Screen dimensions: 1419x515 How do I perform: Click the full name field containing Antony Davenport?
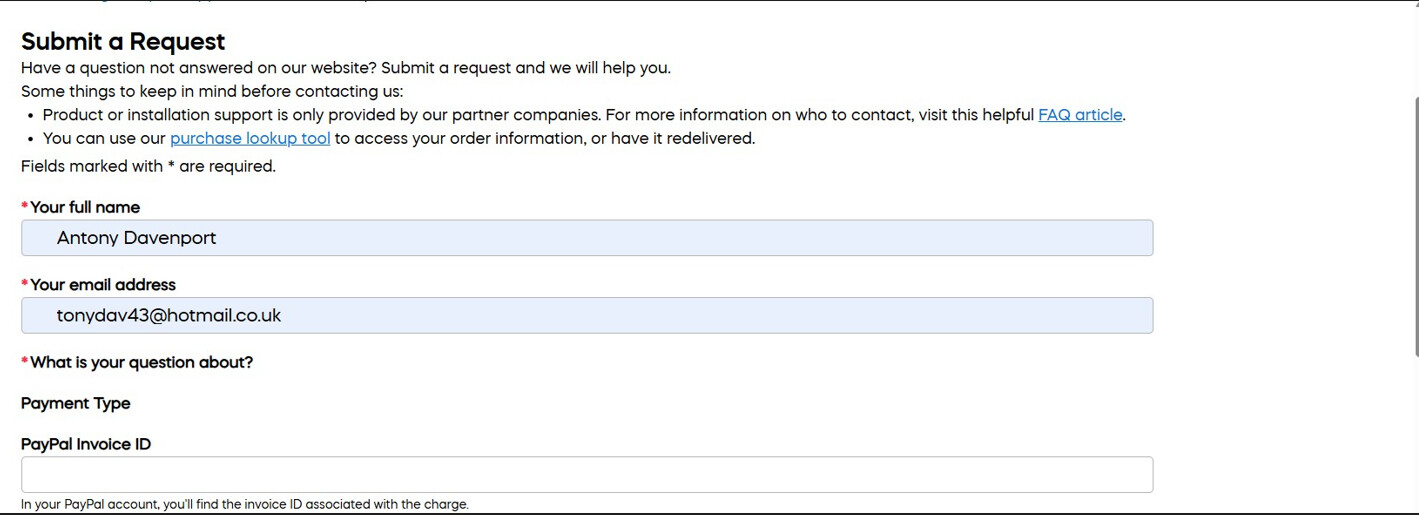click(586, 238)
